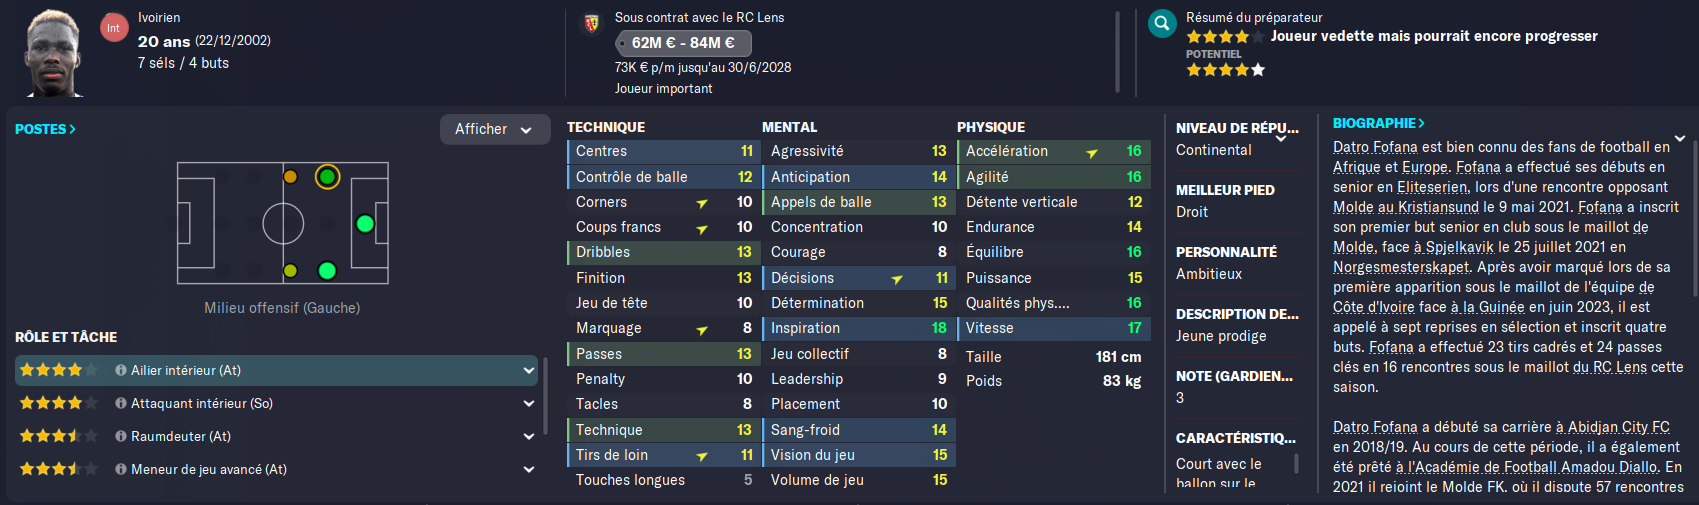The image size is (1699, 505).
Task: Click the Caractéristiques panel scrollbar
Action: click(x=1296, y=463)
